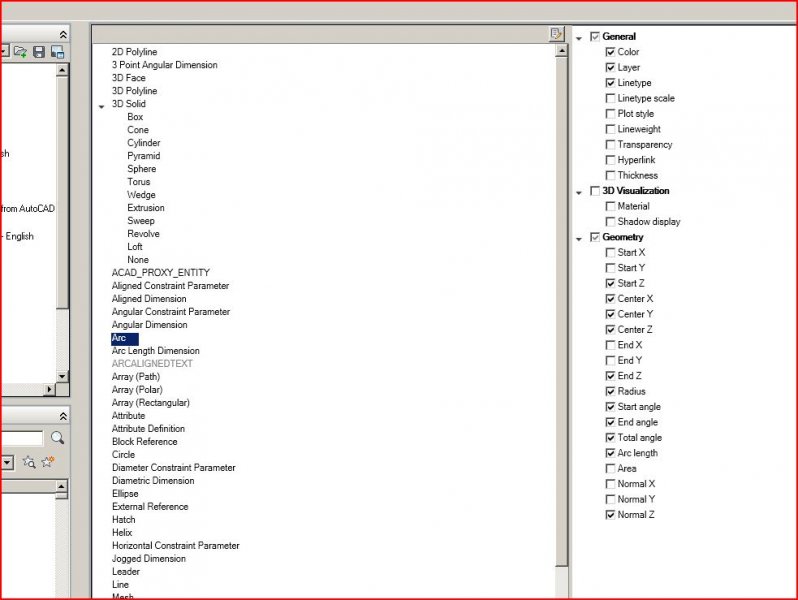Select the Torus solid type
This screenshot has height=600, width=798.
coord(138,182)
